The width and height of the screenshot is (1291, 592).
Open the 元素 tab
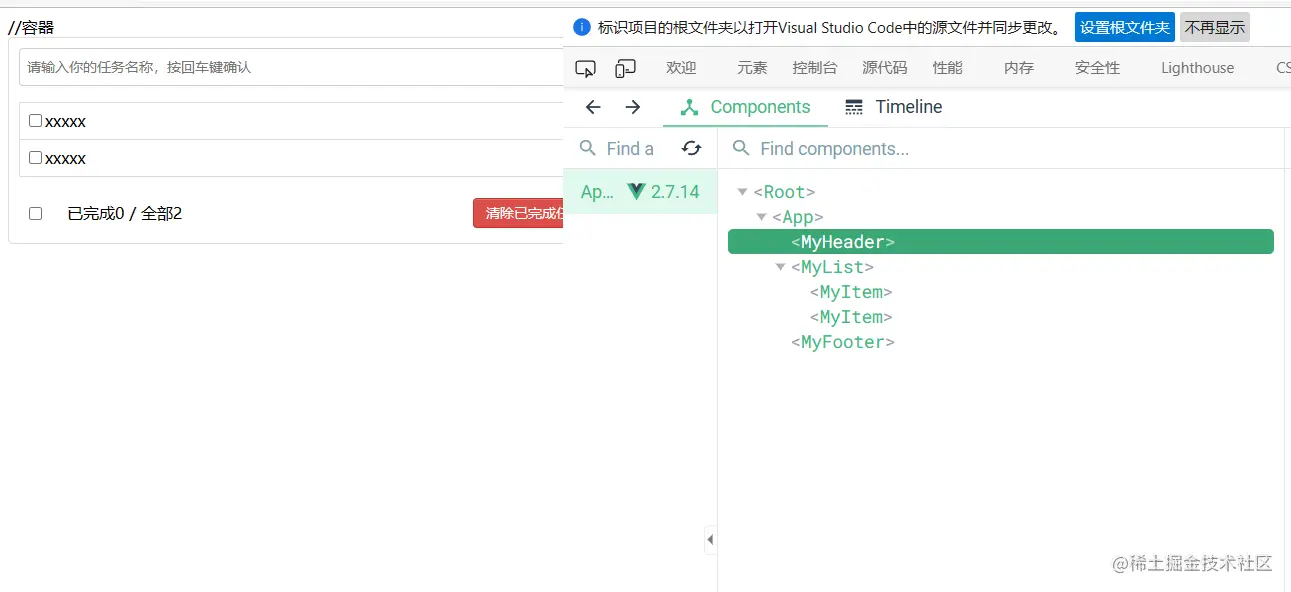tap(752, 68)
